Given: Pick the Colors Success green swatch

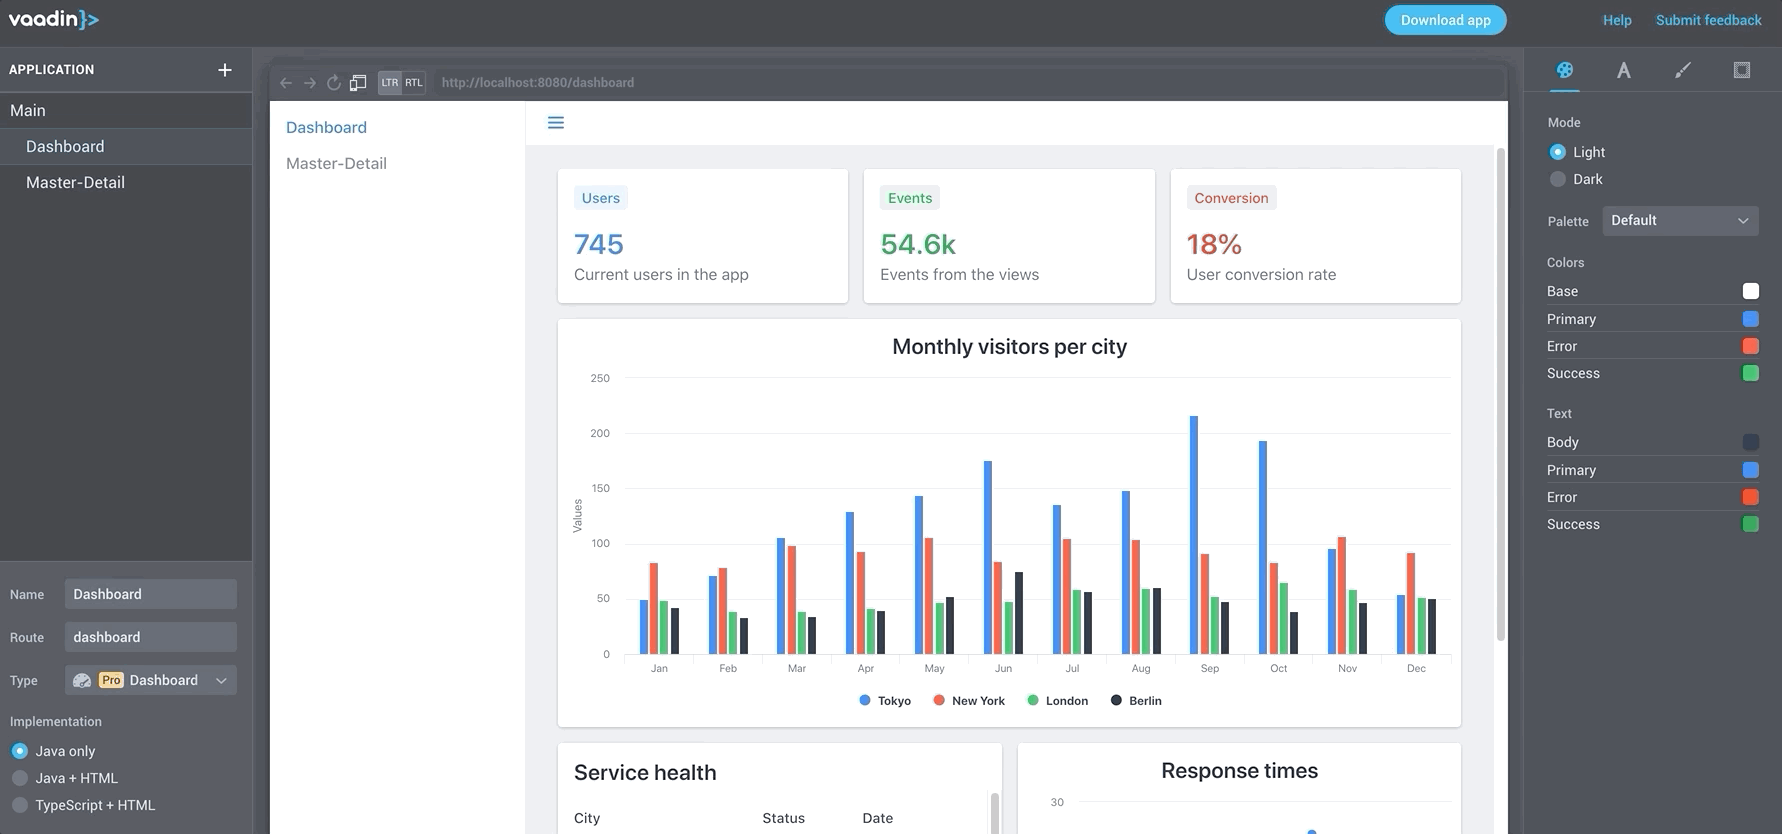Looking at the screenshot, I should 1751,373.
